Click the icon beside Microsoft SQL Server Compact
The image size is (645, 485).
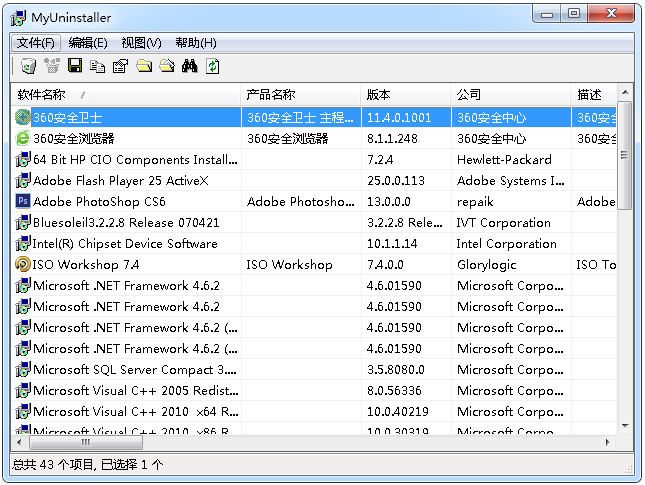(23, 369)
